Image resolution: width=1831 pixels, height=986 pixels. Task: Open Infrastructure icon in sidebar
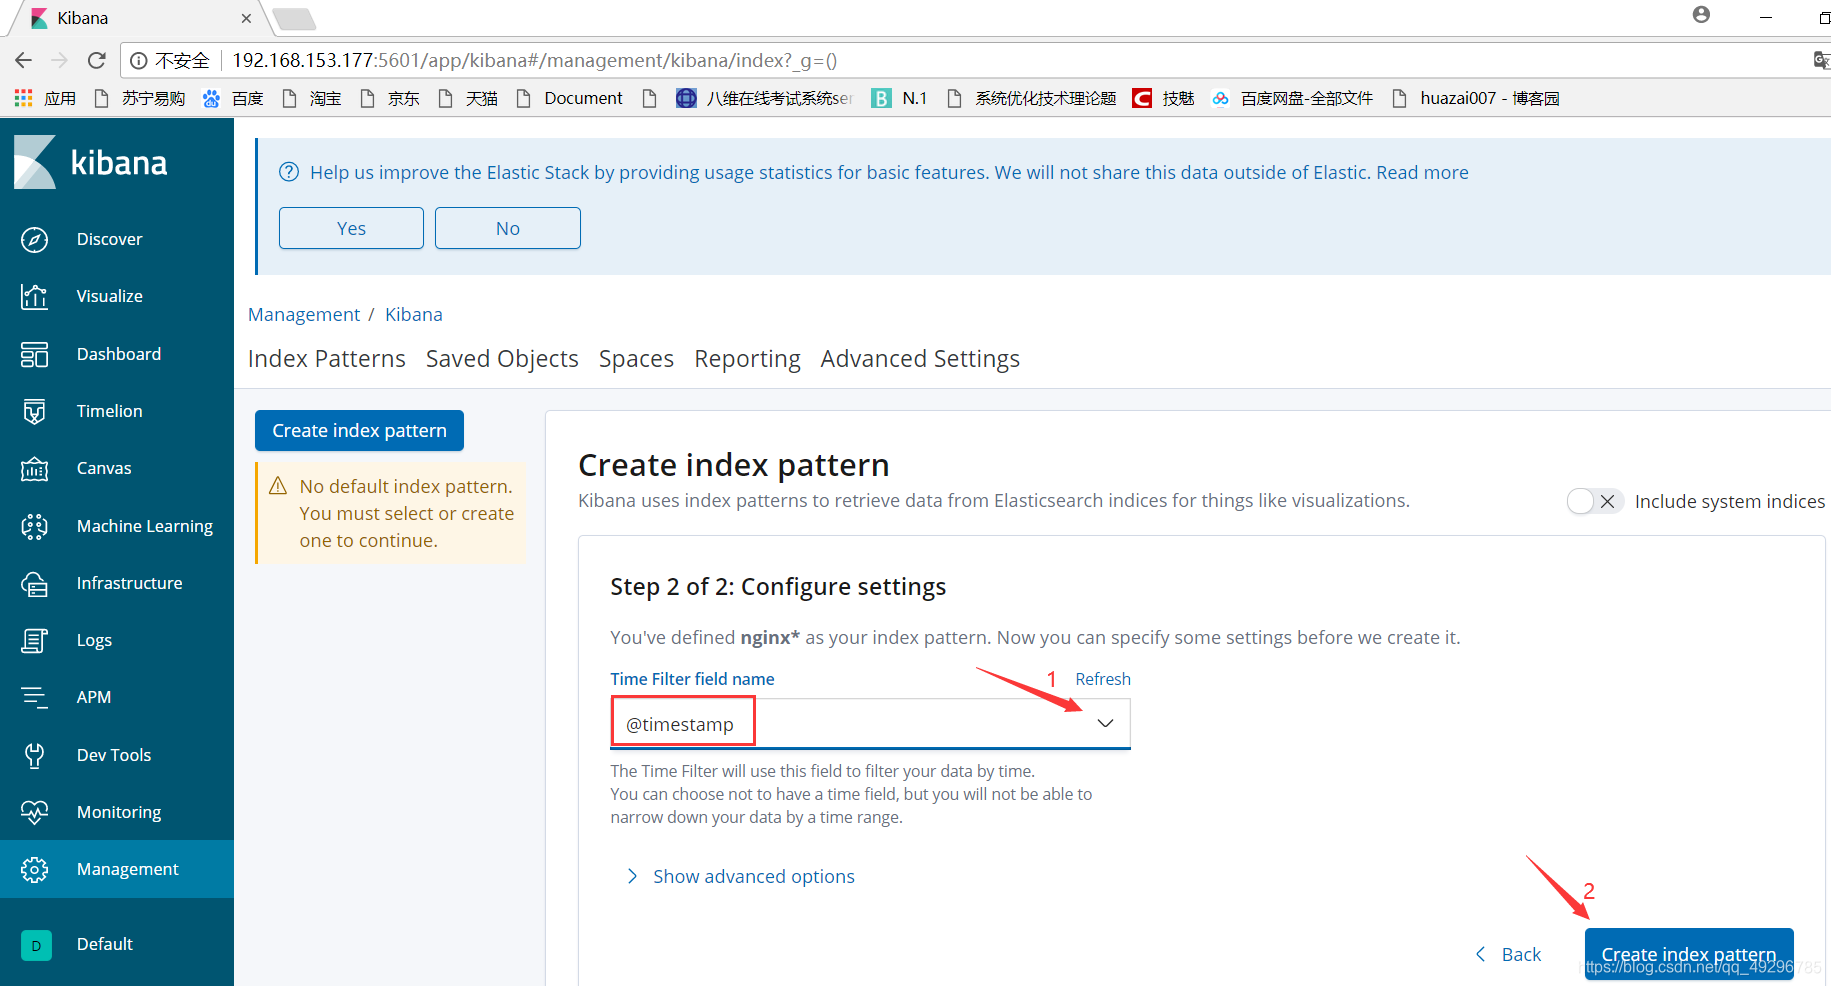pos(35,584)
